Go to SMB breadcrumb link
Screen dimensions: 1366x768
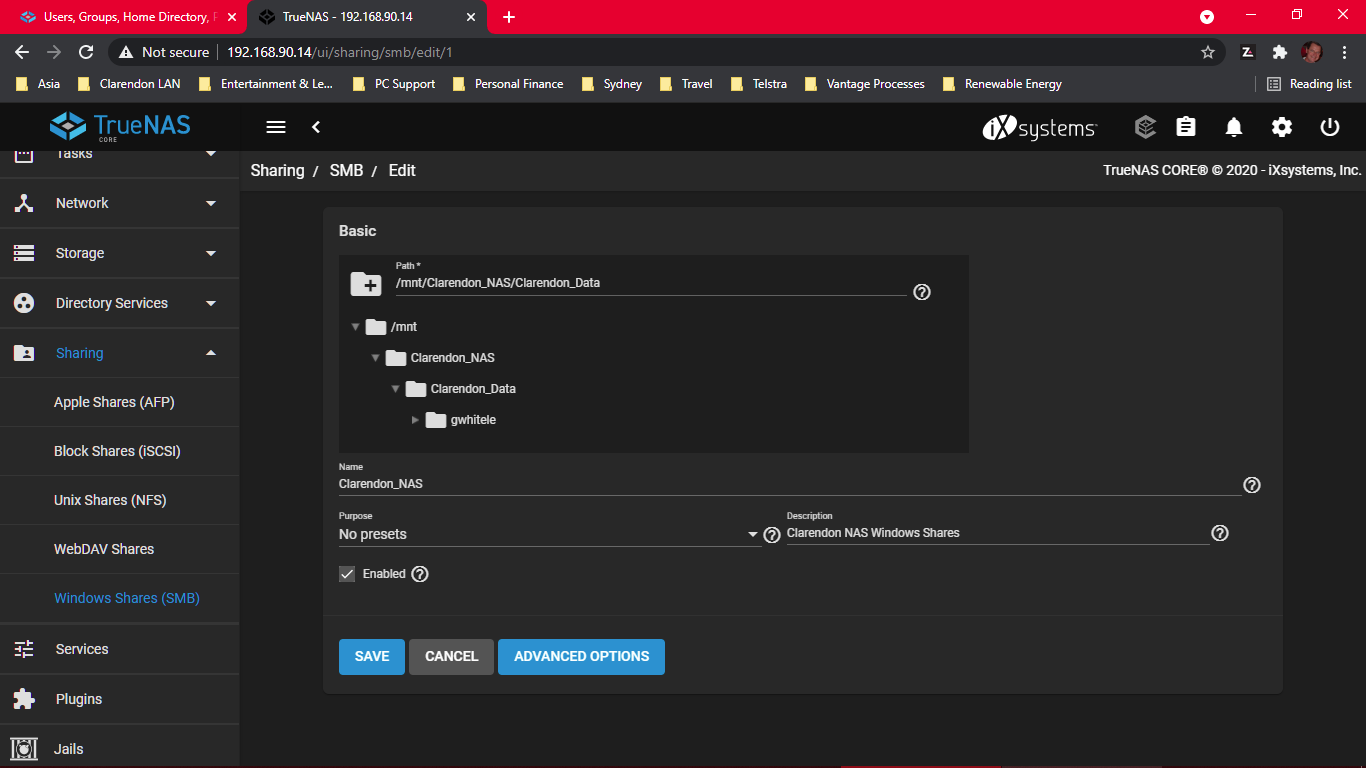tap(346, 171)
